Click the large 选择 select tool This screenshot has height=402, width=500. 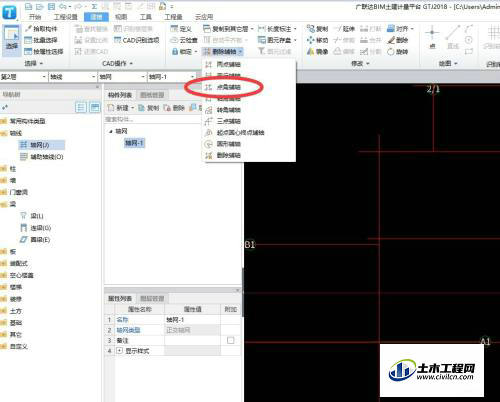click(x=12, y=40)
